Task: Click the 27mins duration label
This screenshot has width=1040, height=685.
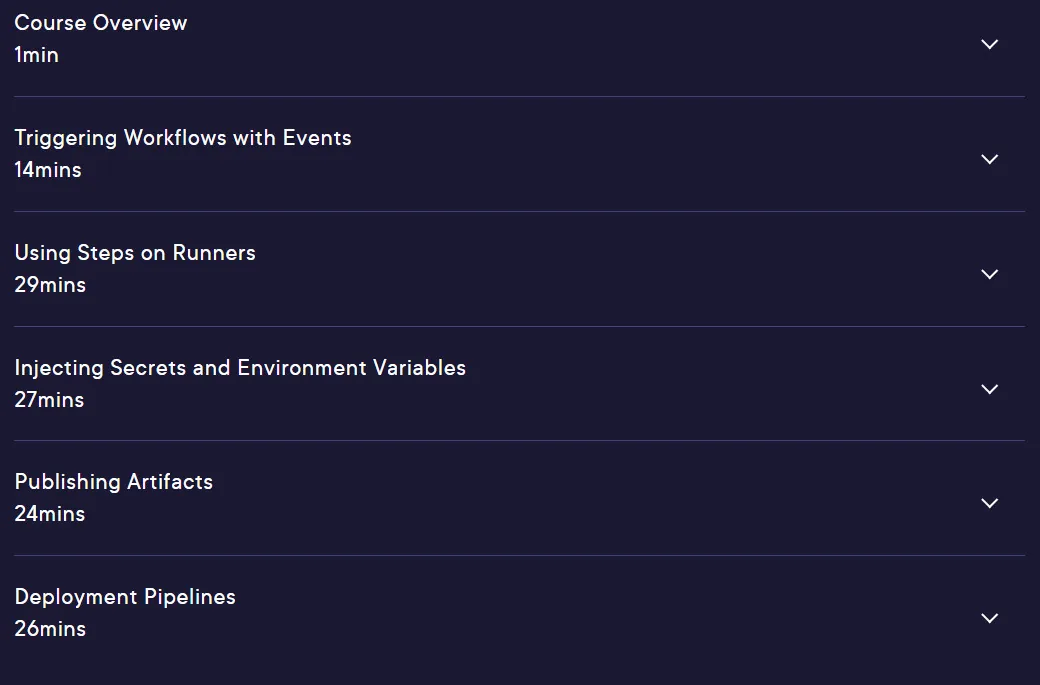Action: click(49, 400)
